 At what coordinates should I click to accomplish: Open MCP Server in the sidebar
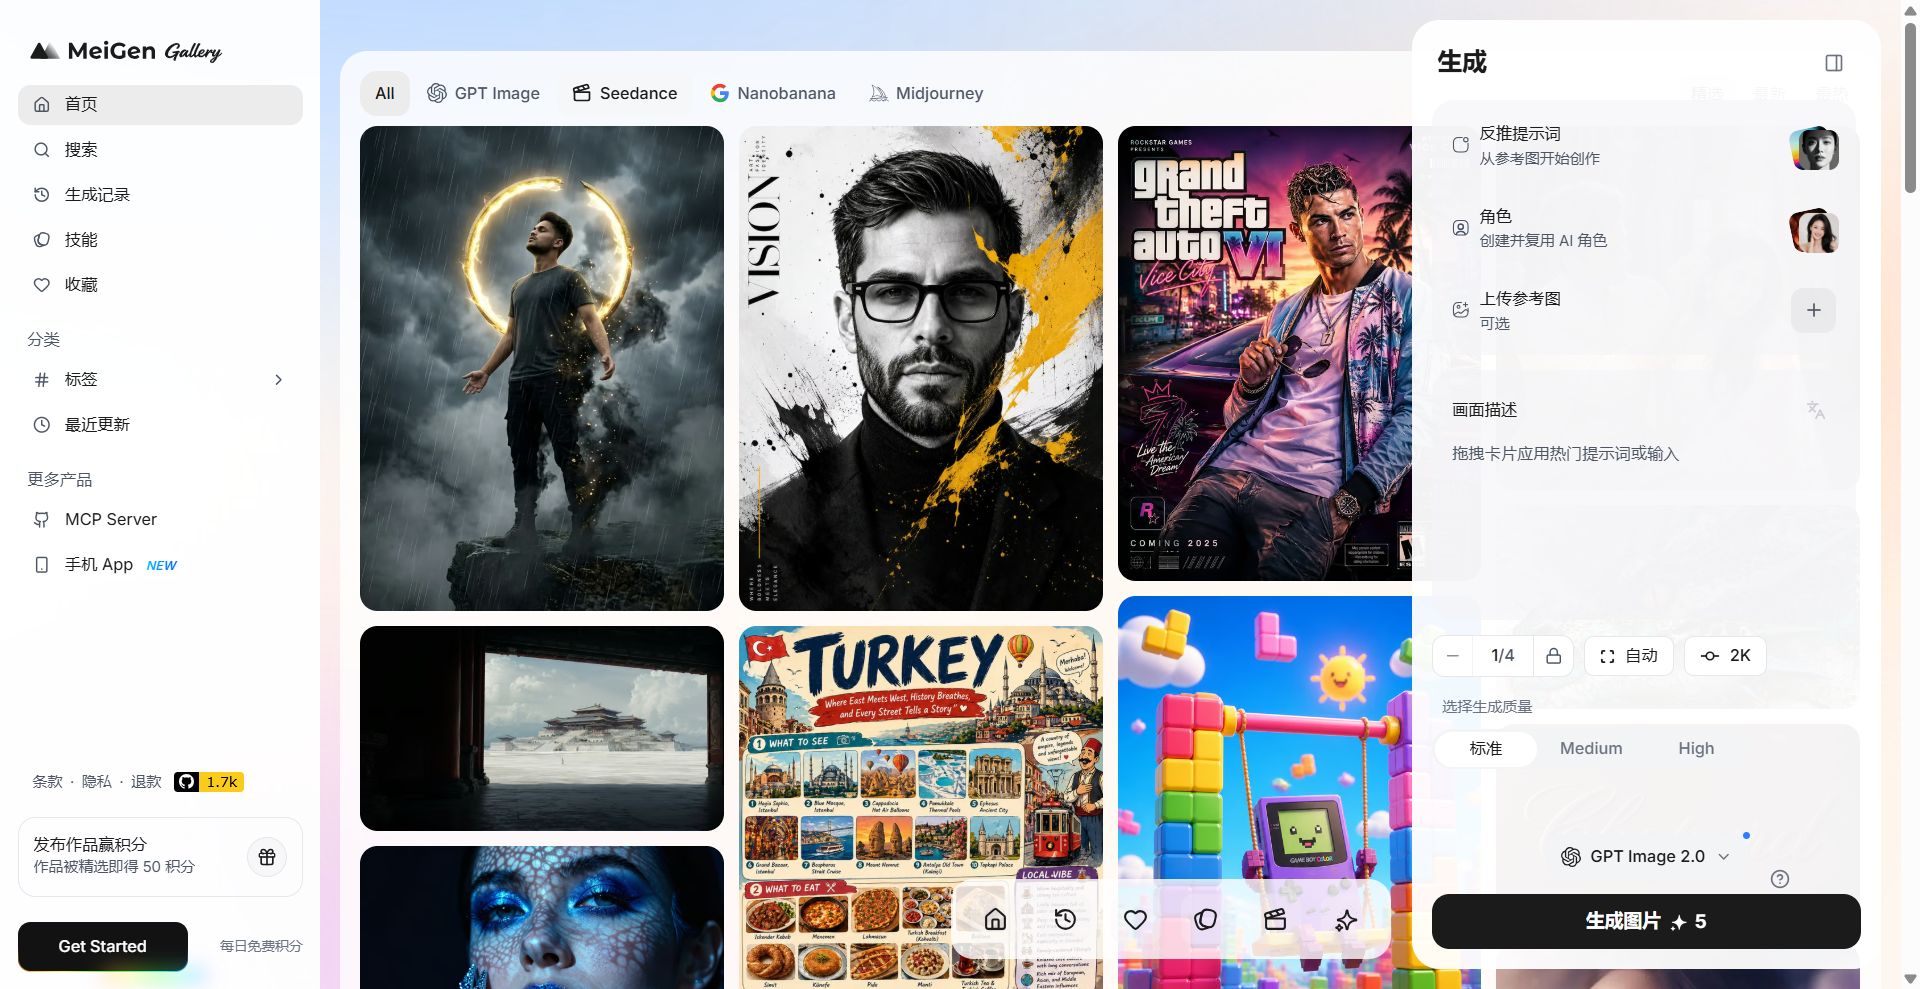pos(160,520)
